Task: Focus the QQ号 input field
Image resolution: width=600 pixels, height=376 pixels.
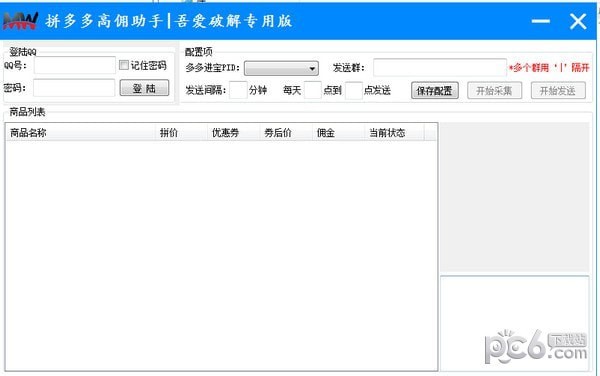Action: (75, 65)
